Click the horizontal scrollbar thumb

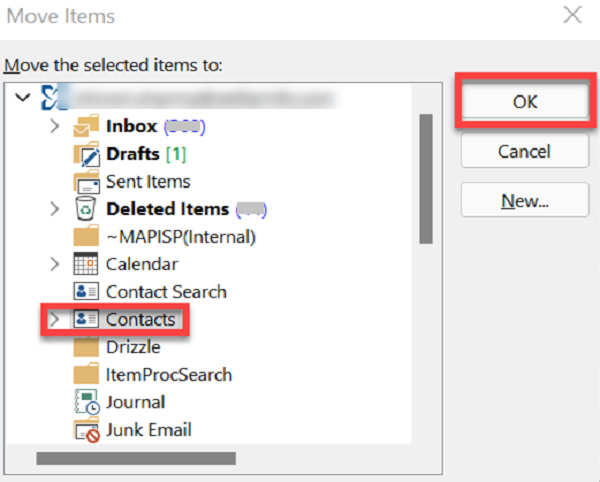pos(136,458)
